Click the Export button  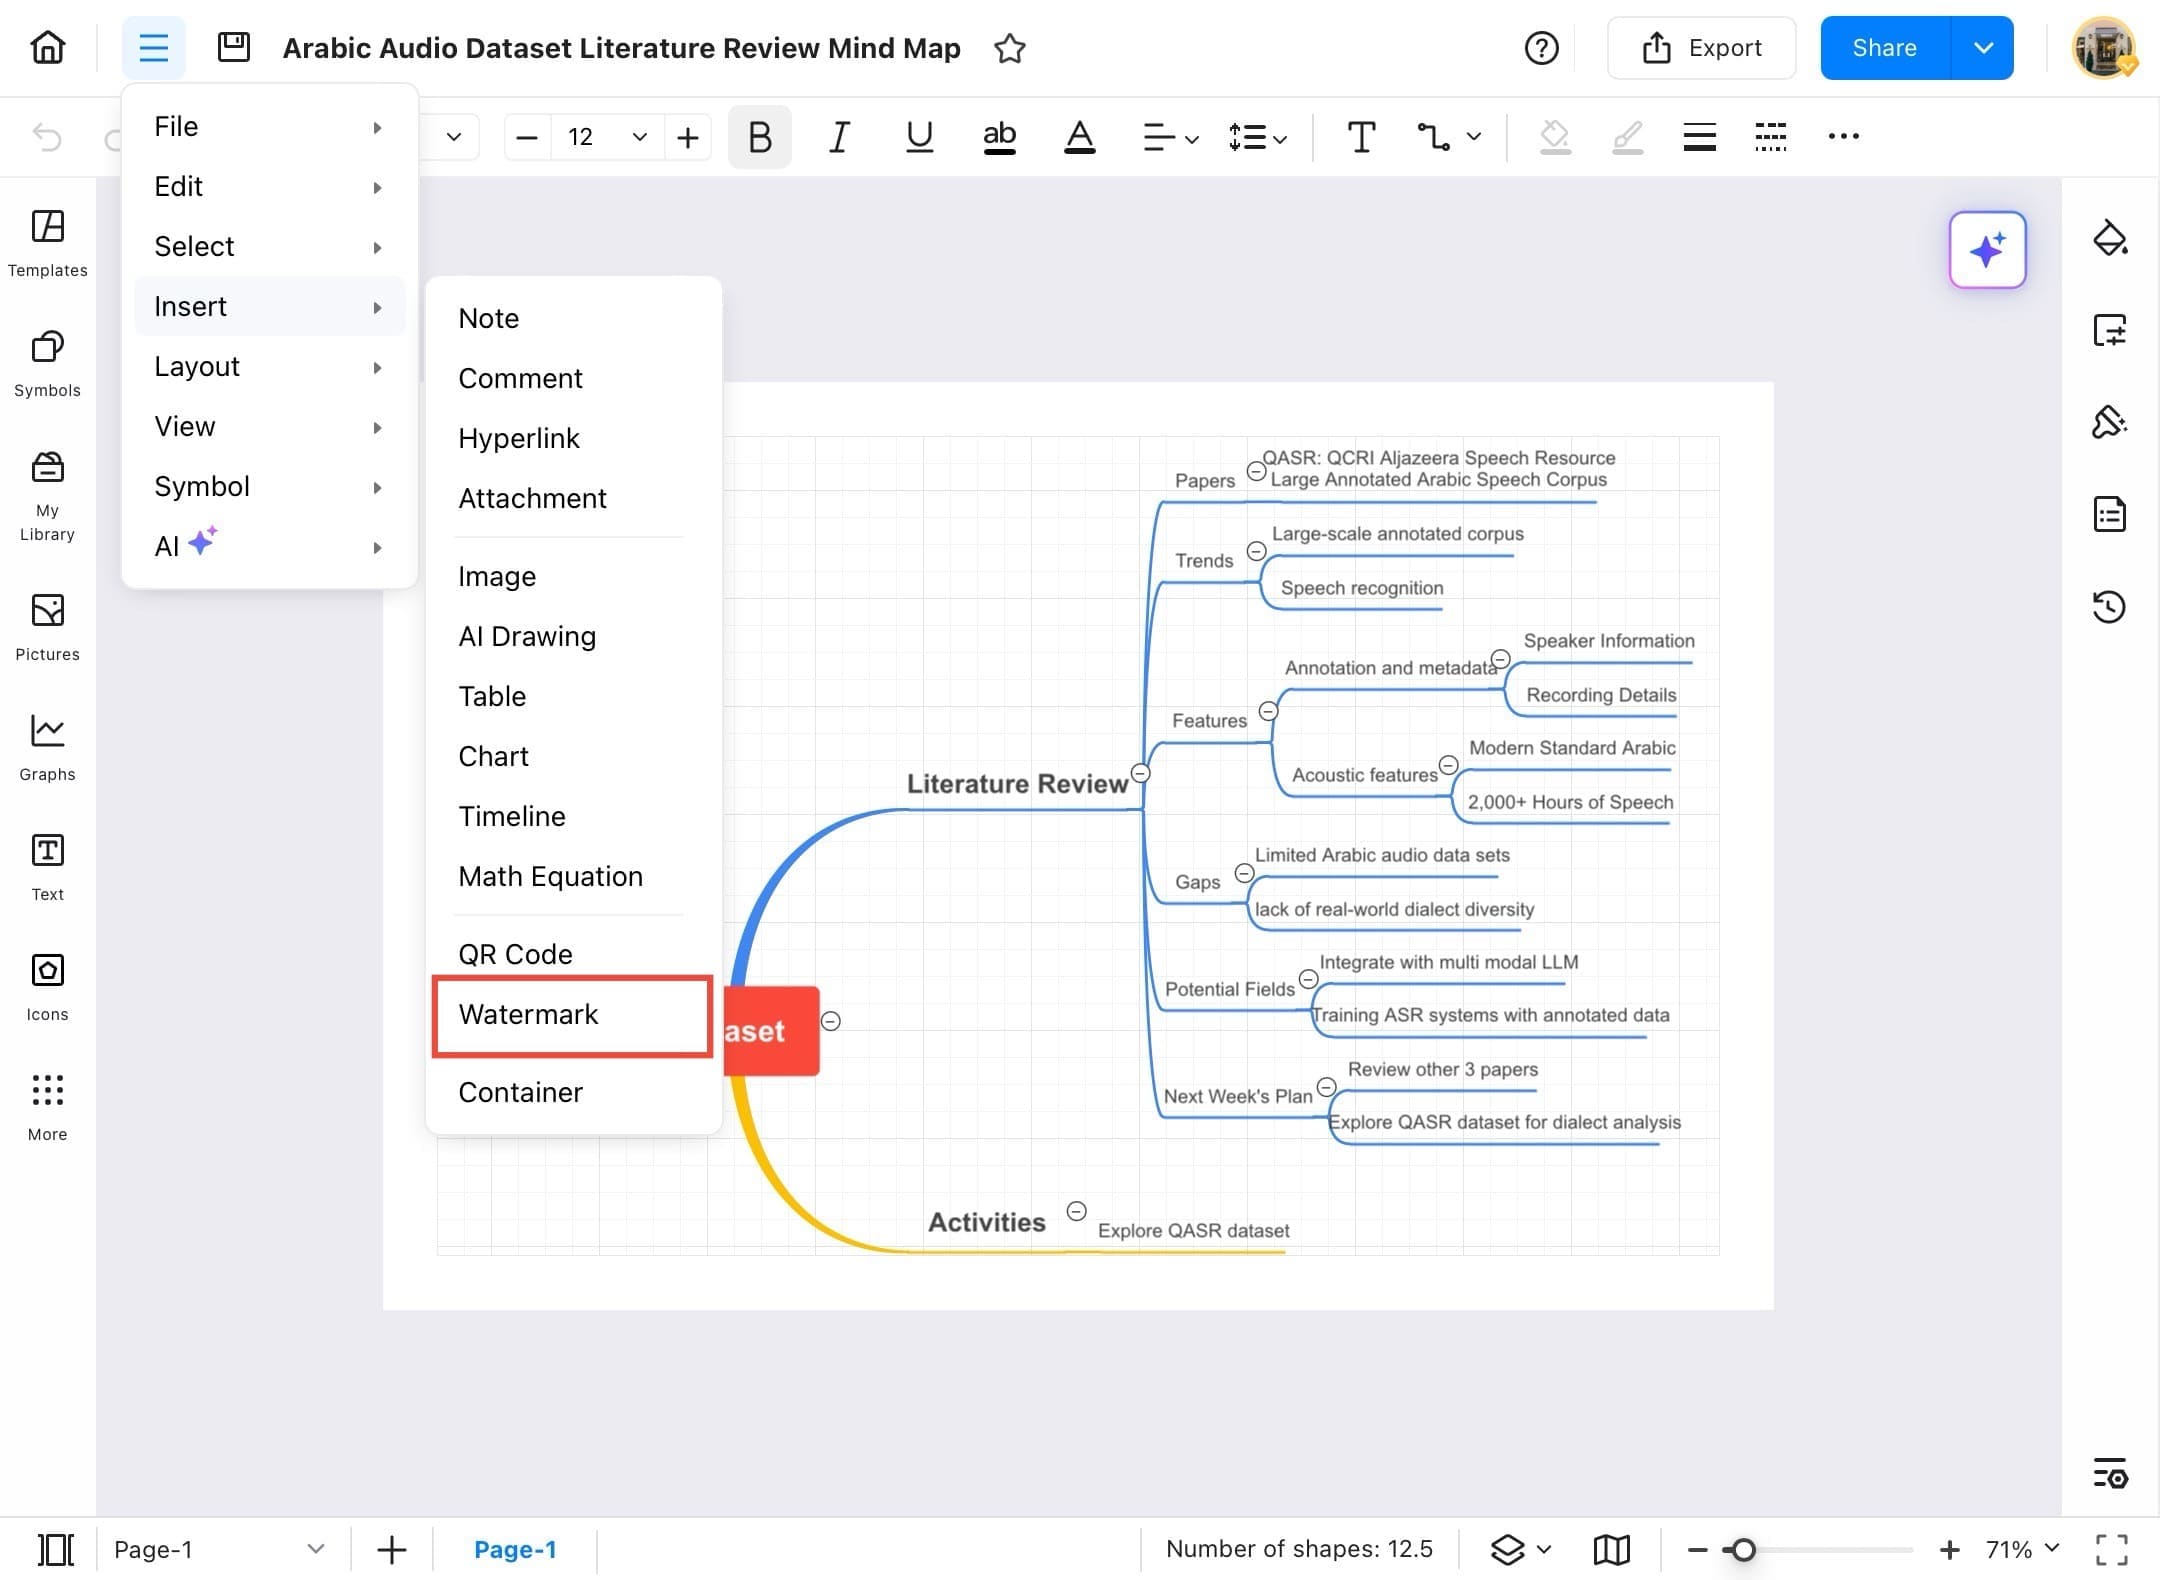[1701, 48]
